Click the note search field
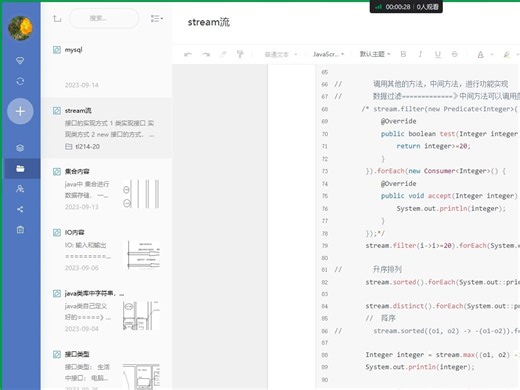The width and height of the screenshot is (520, 390). click(x=104, y=18)
